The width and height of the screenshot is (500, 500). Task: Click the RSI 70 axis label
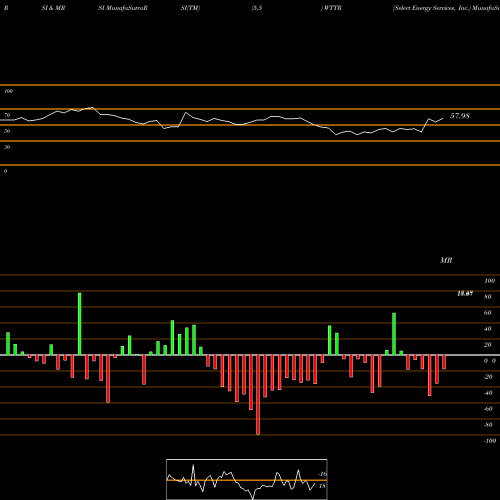click(x=7, y=115)
